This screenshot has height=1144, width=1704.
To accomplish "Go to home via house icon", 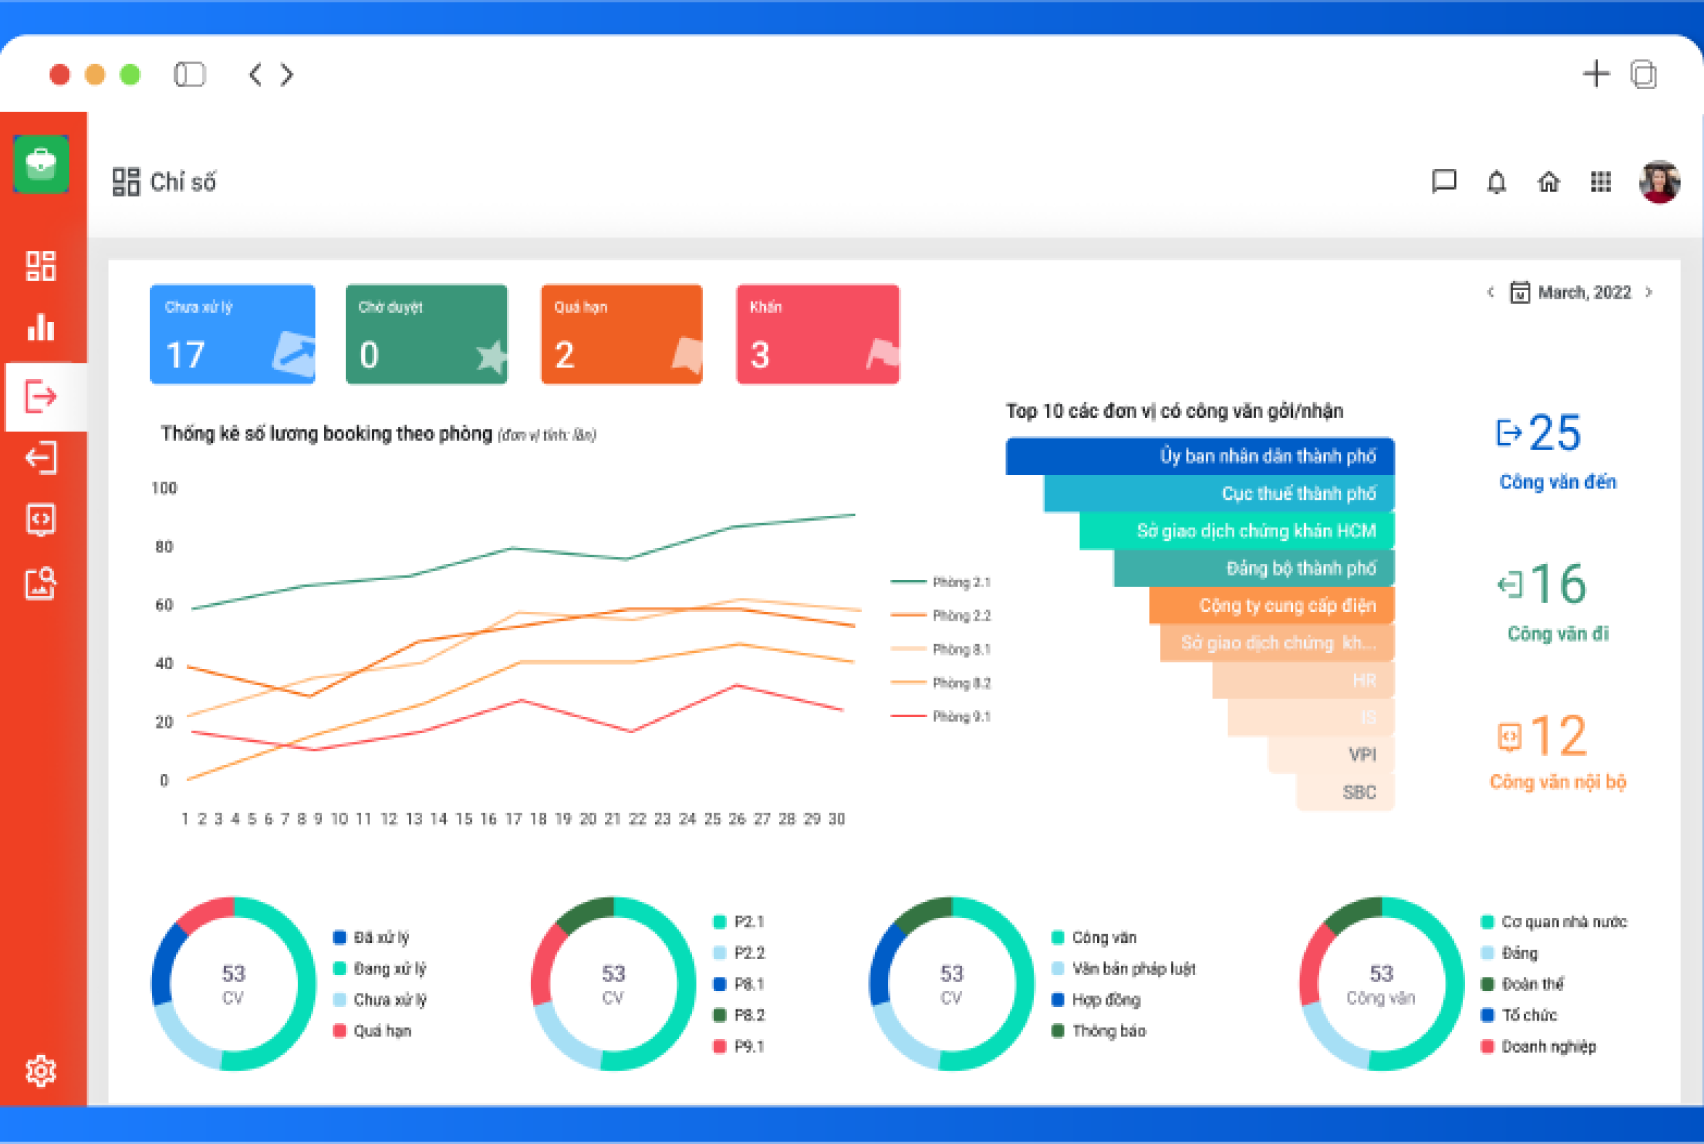I will click(1548, 182).
